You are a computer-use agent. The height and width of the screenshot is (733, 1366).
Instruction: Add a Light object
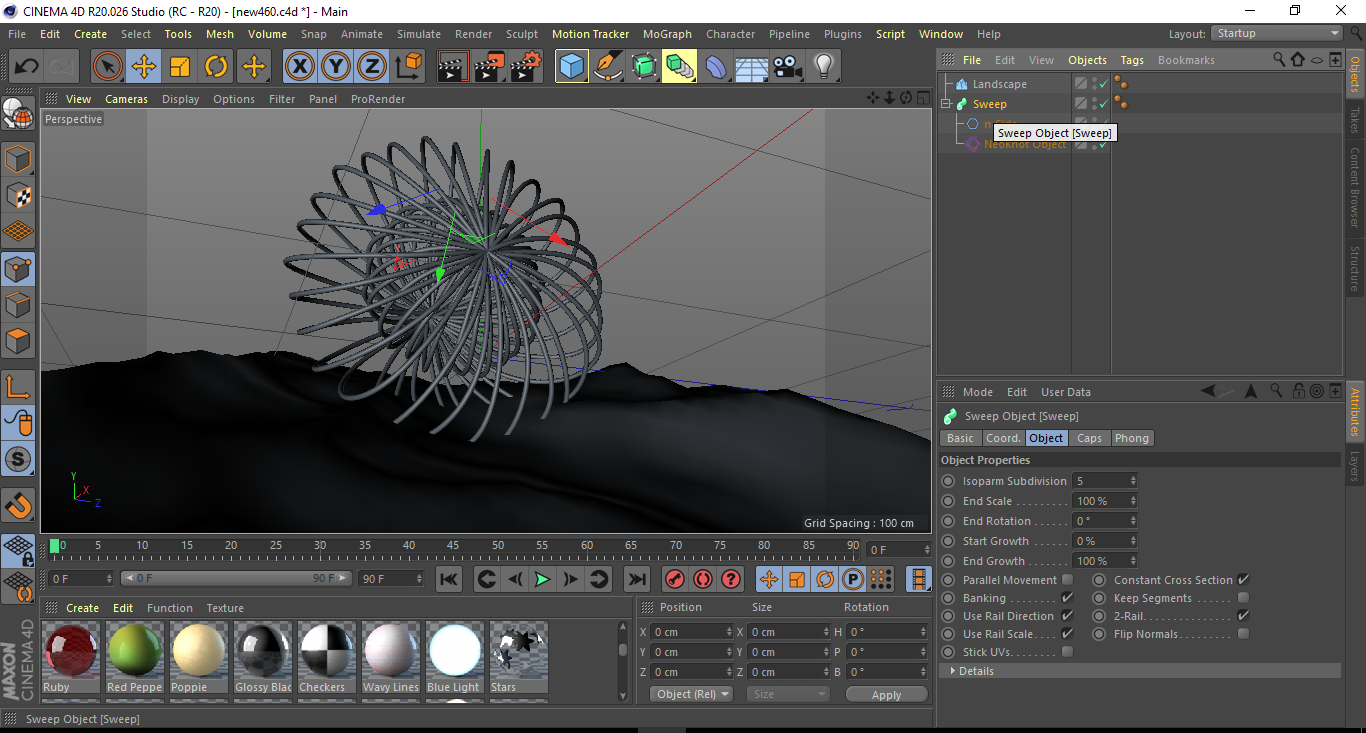(824, 67)
